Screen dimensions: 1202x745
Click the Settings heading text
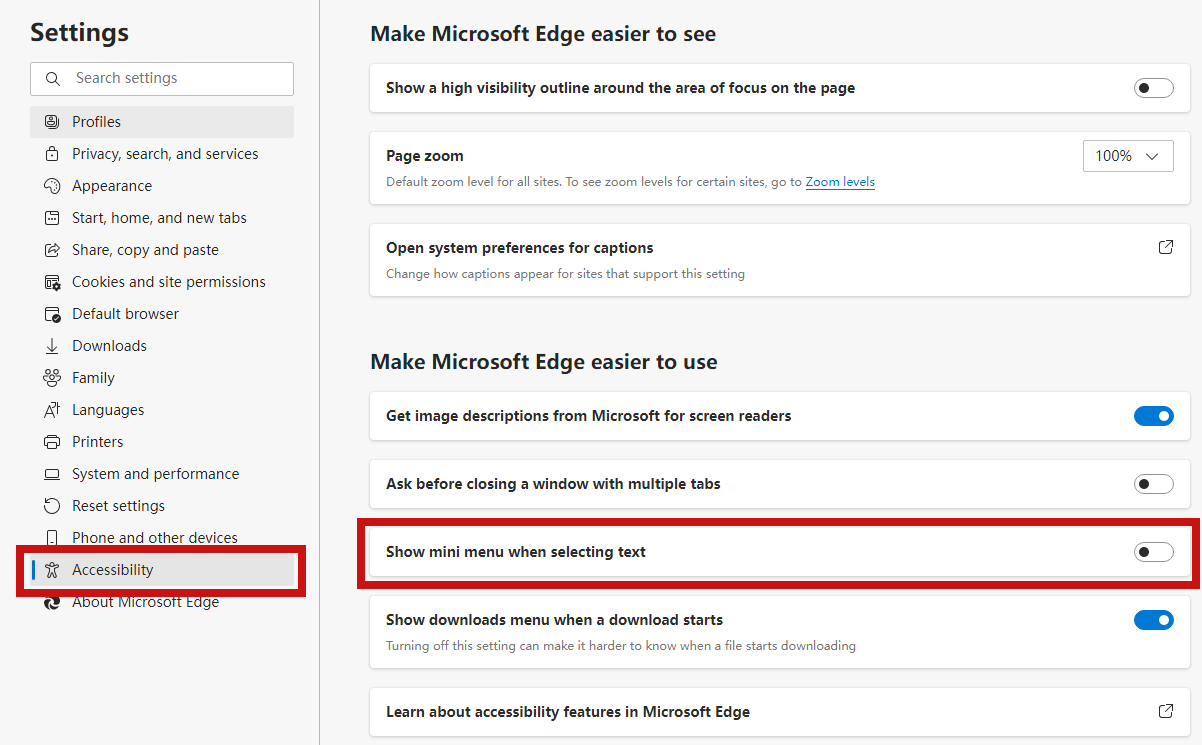click(79, 33)
